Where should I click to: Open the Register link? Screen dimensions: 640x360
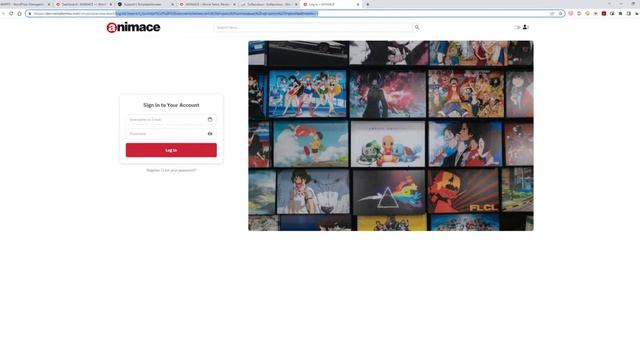(153, 170)
